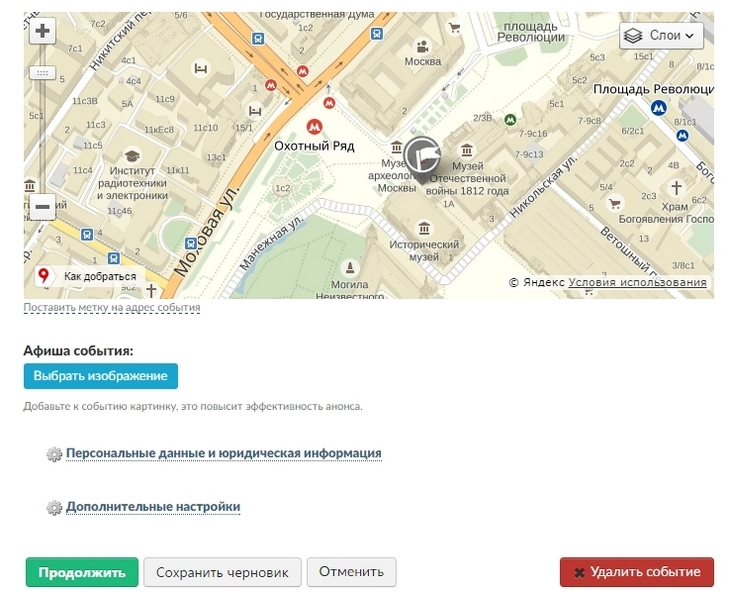Click the Могила Неизвестного monument icon

350,268
